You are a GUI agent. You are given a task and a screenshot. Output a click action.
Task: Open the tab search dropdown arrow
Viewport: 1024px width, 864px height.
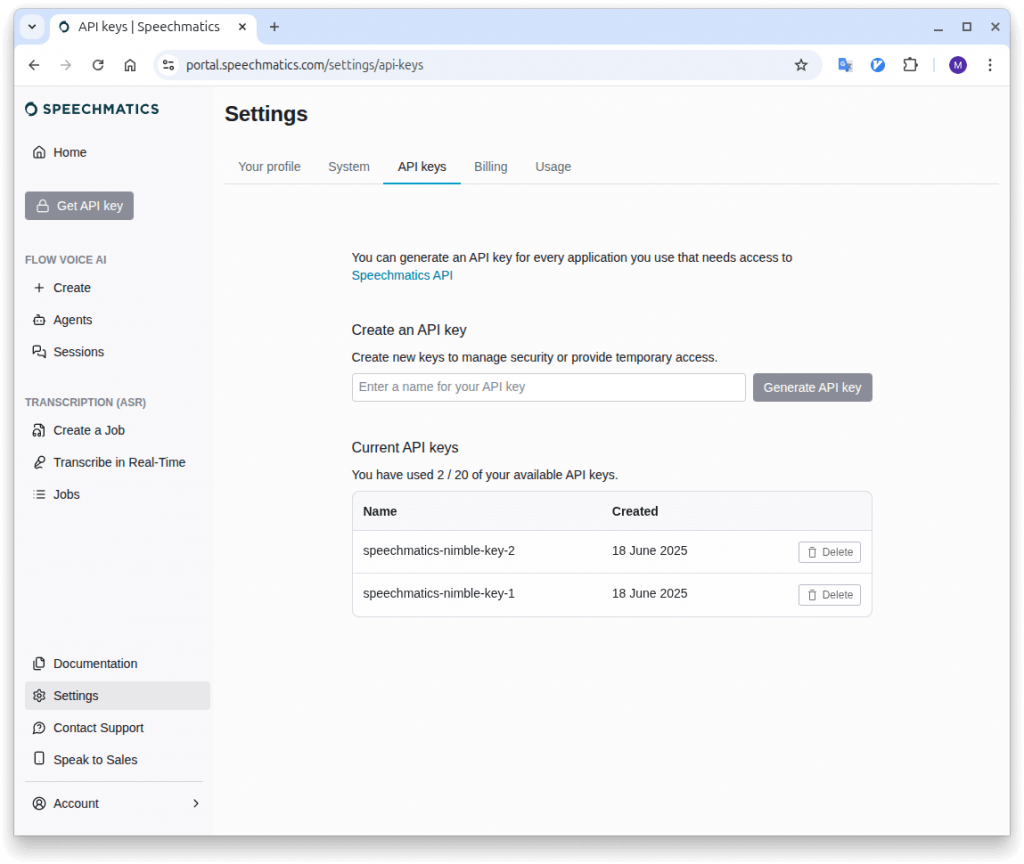pyautogui.click(x=32, y=27)
